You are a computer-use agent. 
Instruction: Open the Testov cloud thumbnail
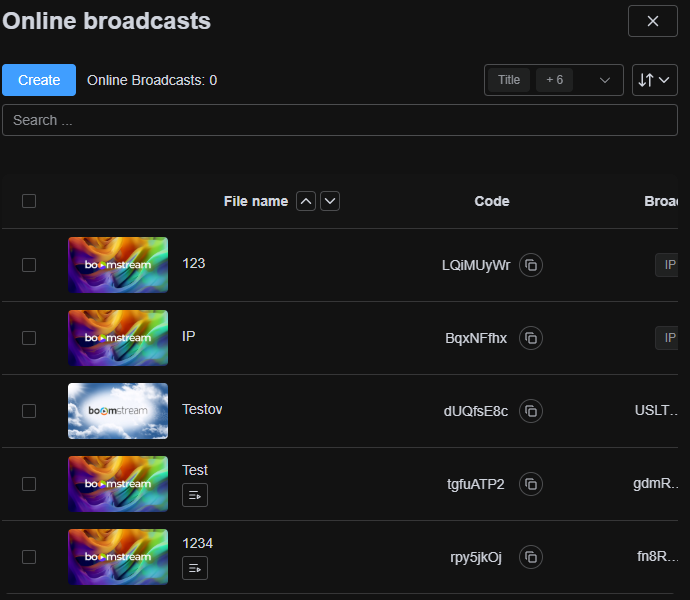coord(118,411)
